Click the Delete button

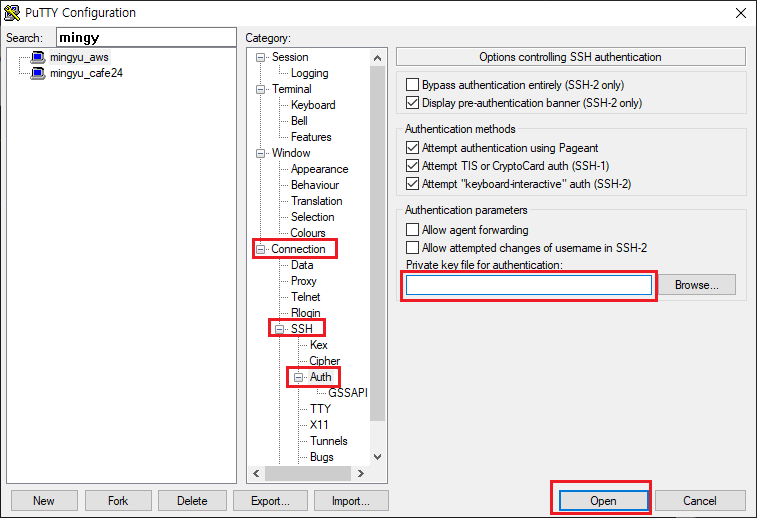(x=192, y=501)
